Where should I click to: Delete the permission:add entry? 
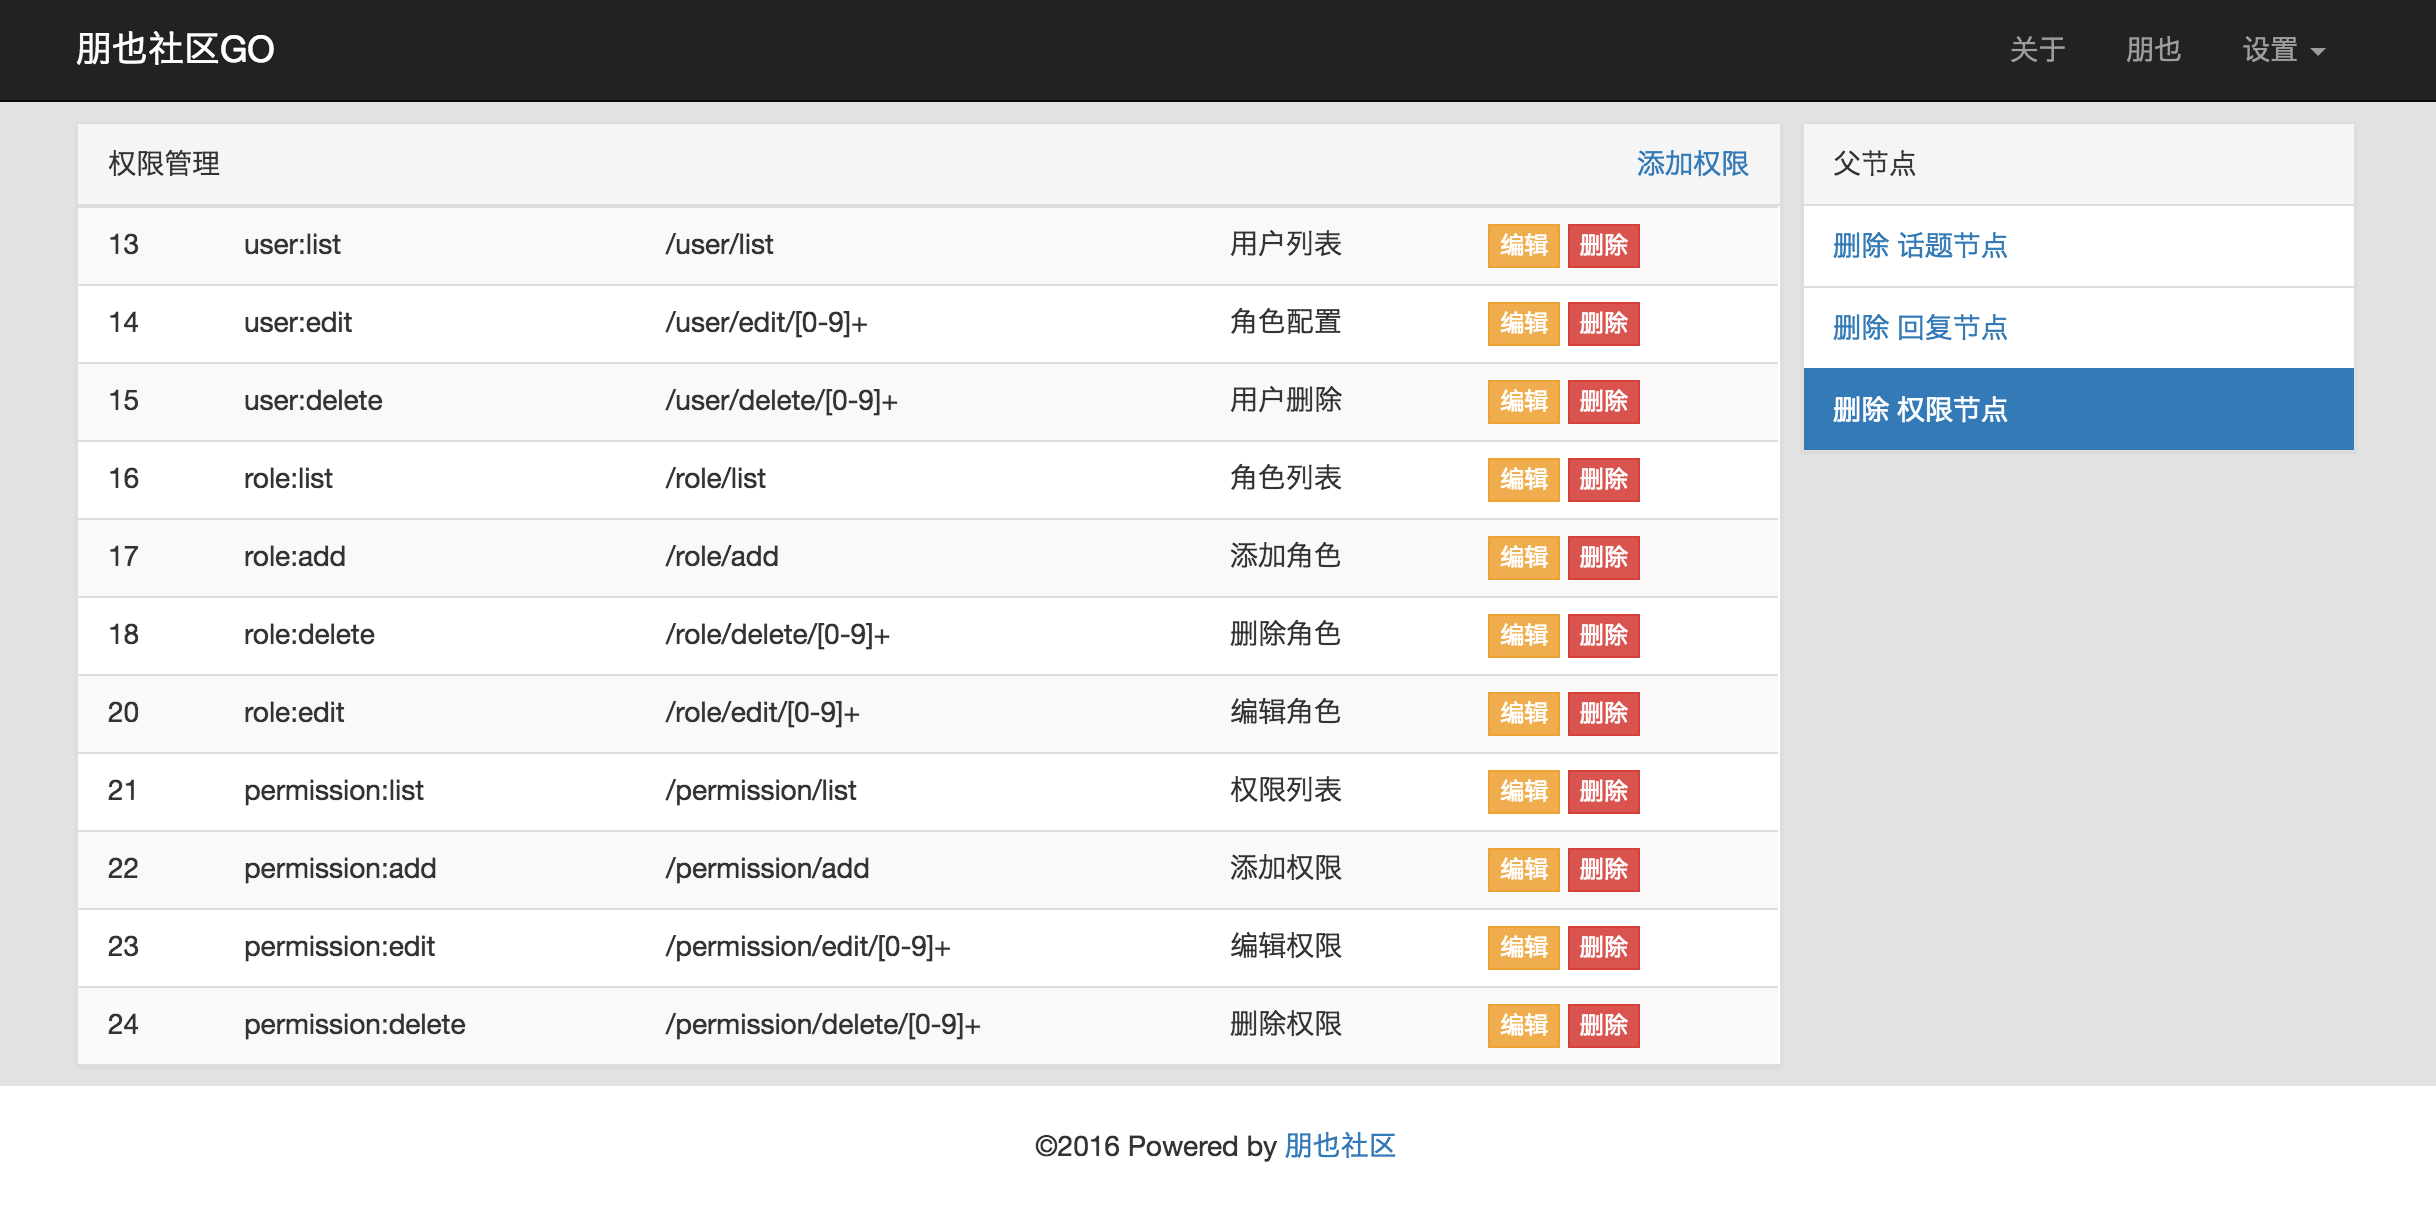1603,869
